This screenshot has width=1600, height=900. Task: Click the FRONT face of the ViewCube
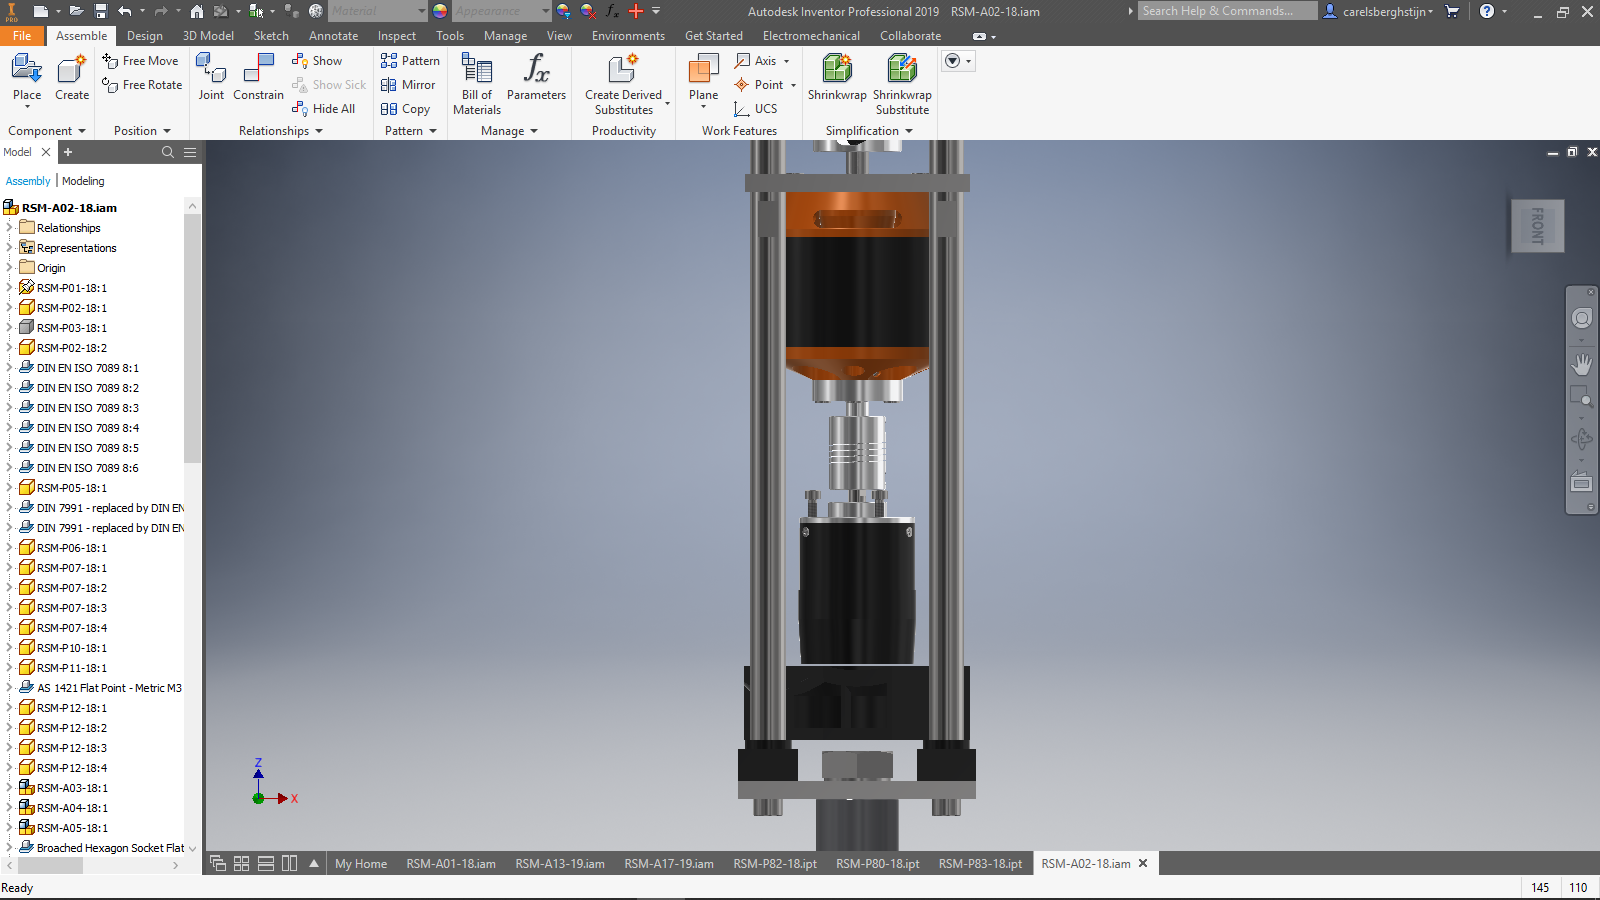point(1537,225)
